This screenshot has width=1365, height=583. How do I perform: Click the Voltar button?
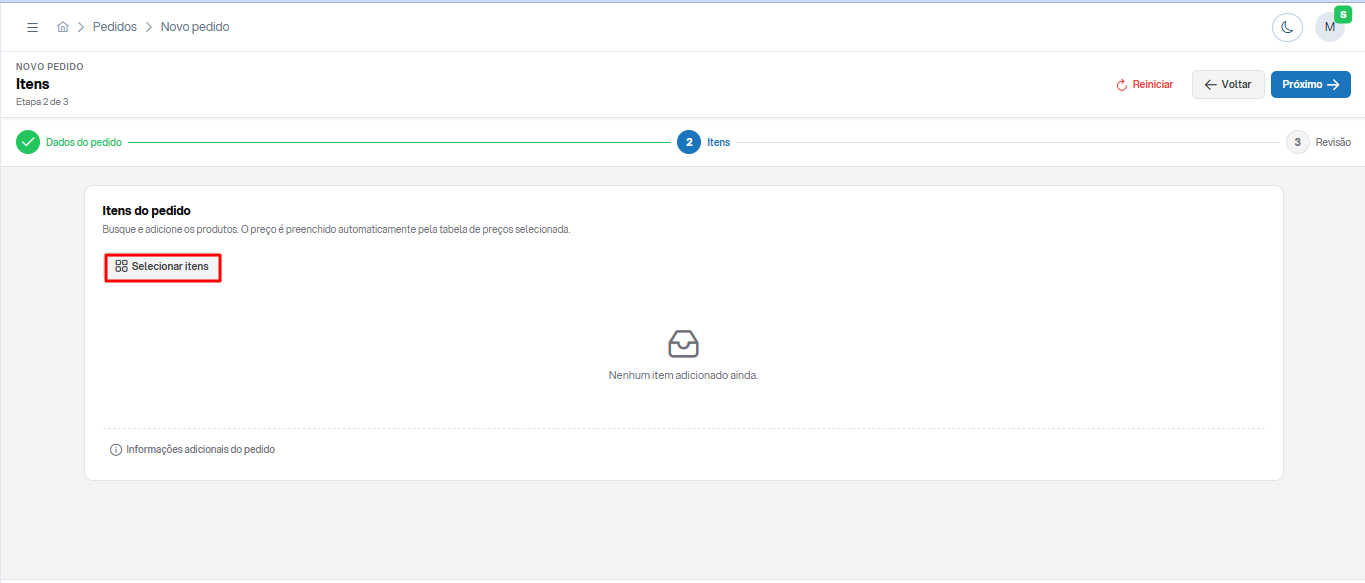1228,85
